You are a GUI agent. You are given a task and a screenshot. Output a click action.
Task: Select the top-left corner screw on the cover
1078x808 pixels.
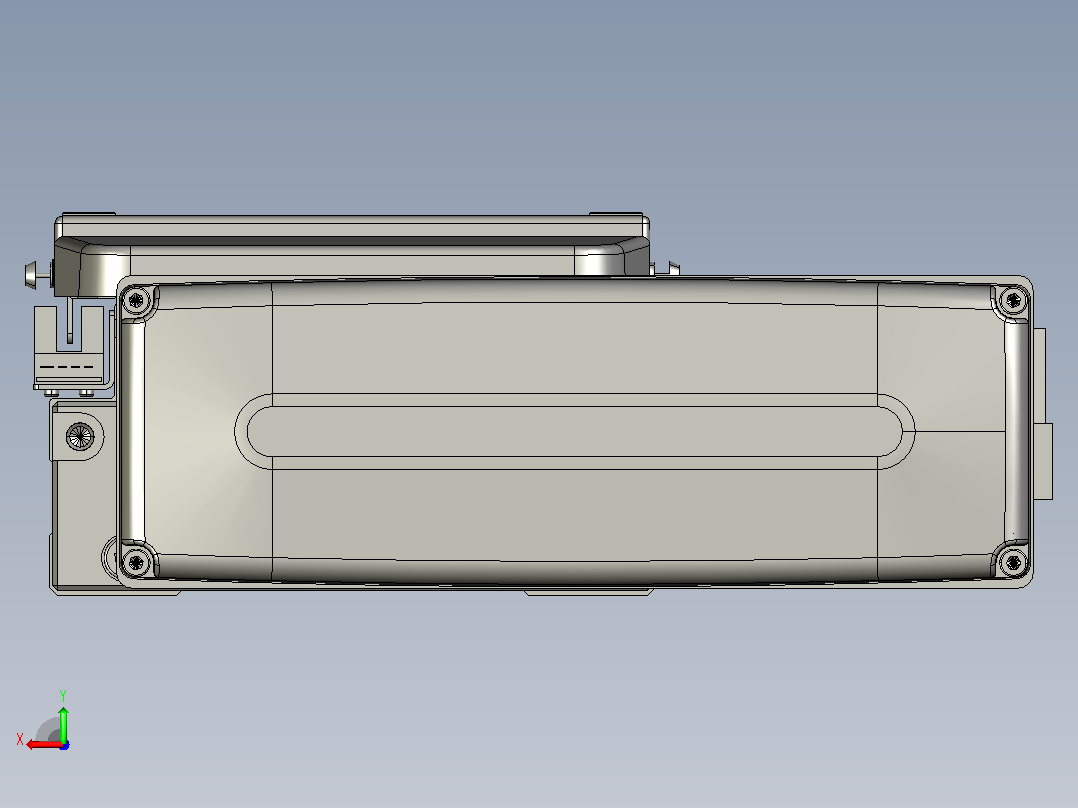coord(135,300)
